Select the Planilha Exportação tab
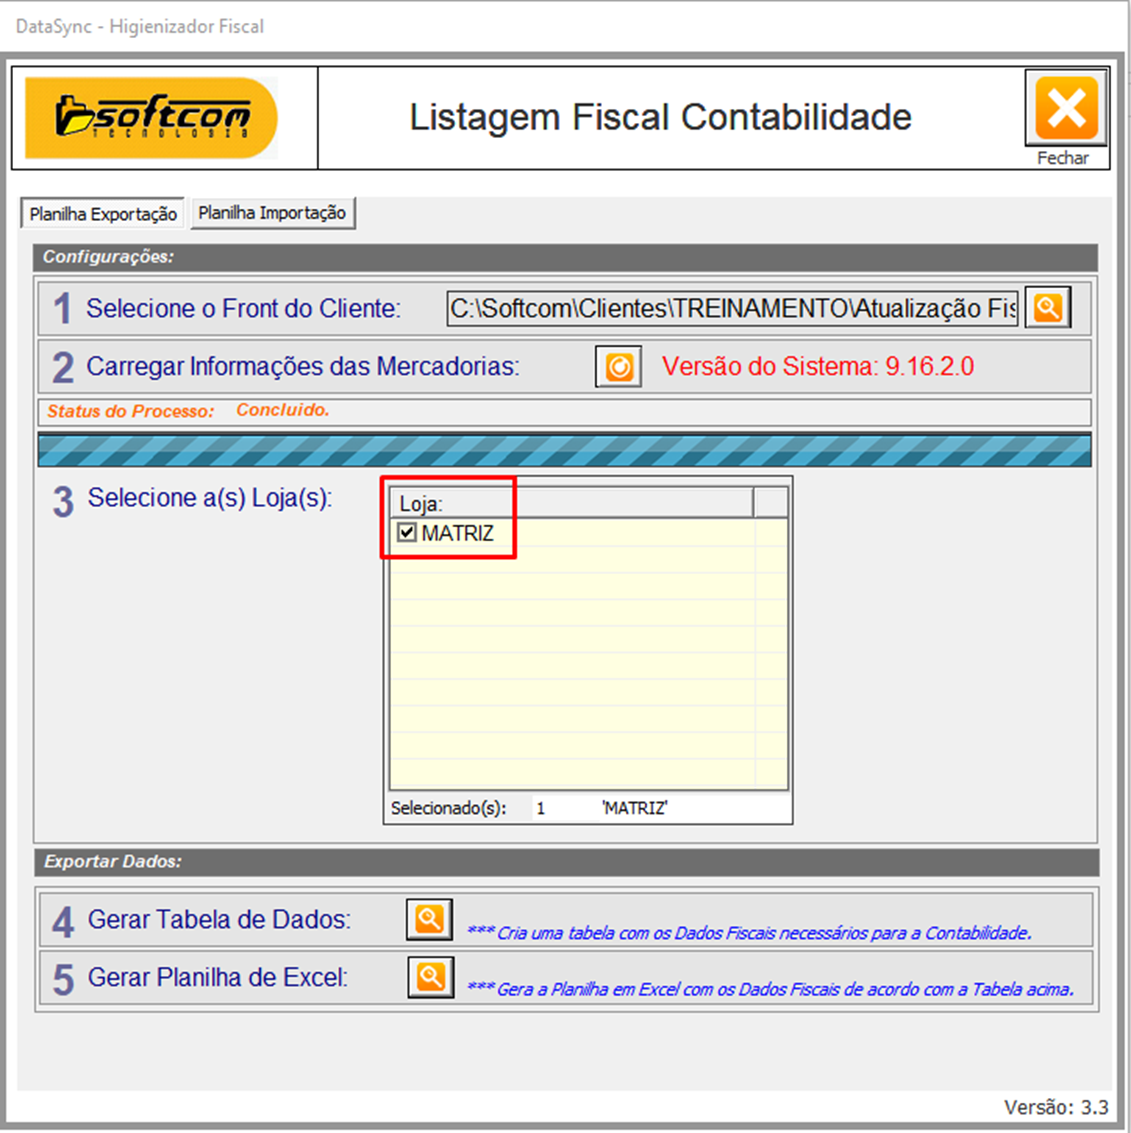The image size is (1131, 1133). tap(103, 214)
